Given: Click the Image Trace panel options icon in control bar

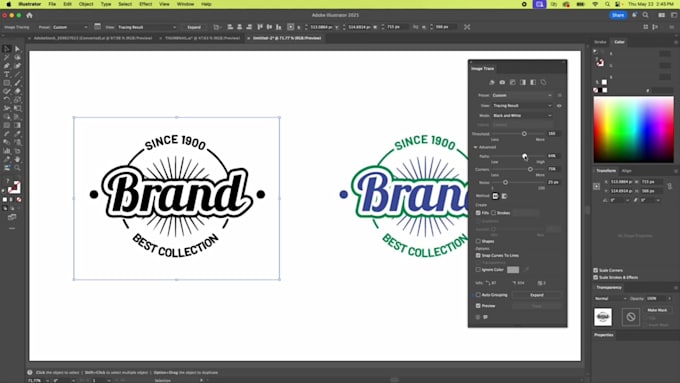Looking at the screenshot, I should click(98, 27).
